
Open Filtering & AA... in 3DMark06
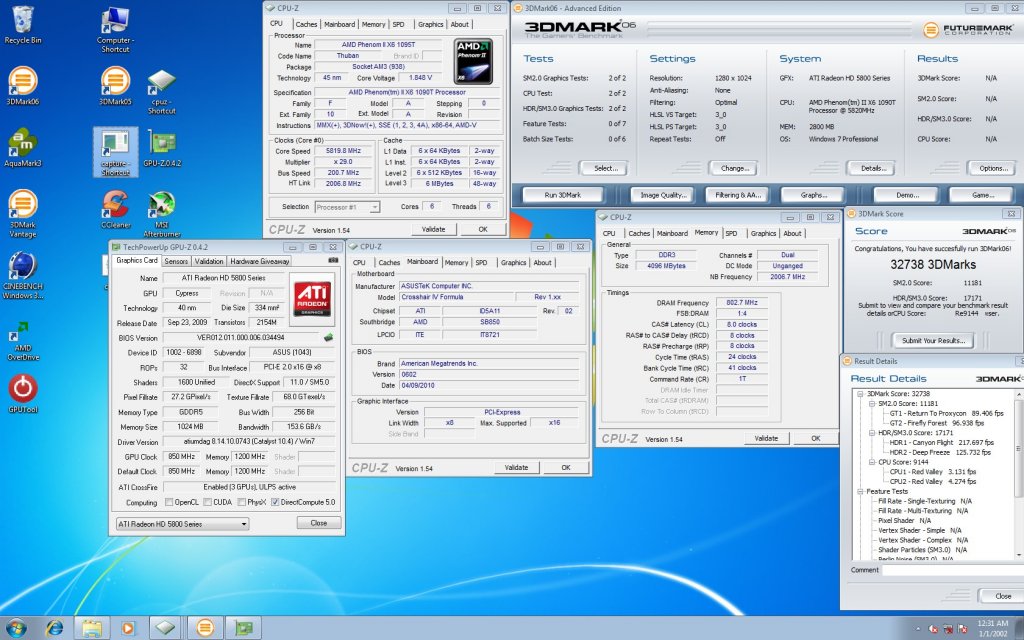pos(738,195)
